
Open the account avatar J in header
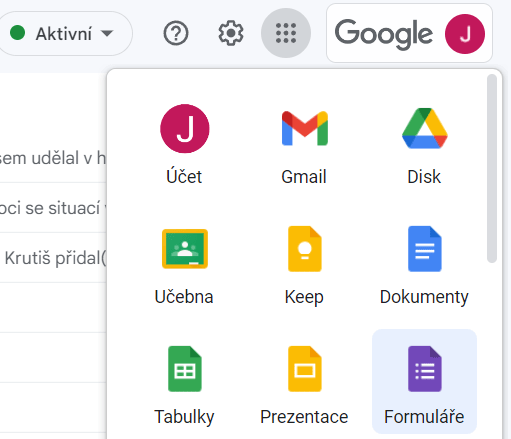point(465,34)
